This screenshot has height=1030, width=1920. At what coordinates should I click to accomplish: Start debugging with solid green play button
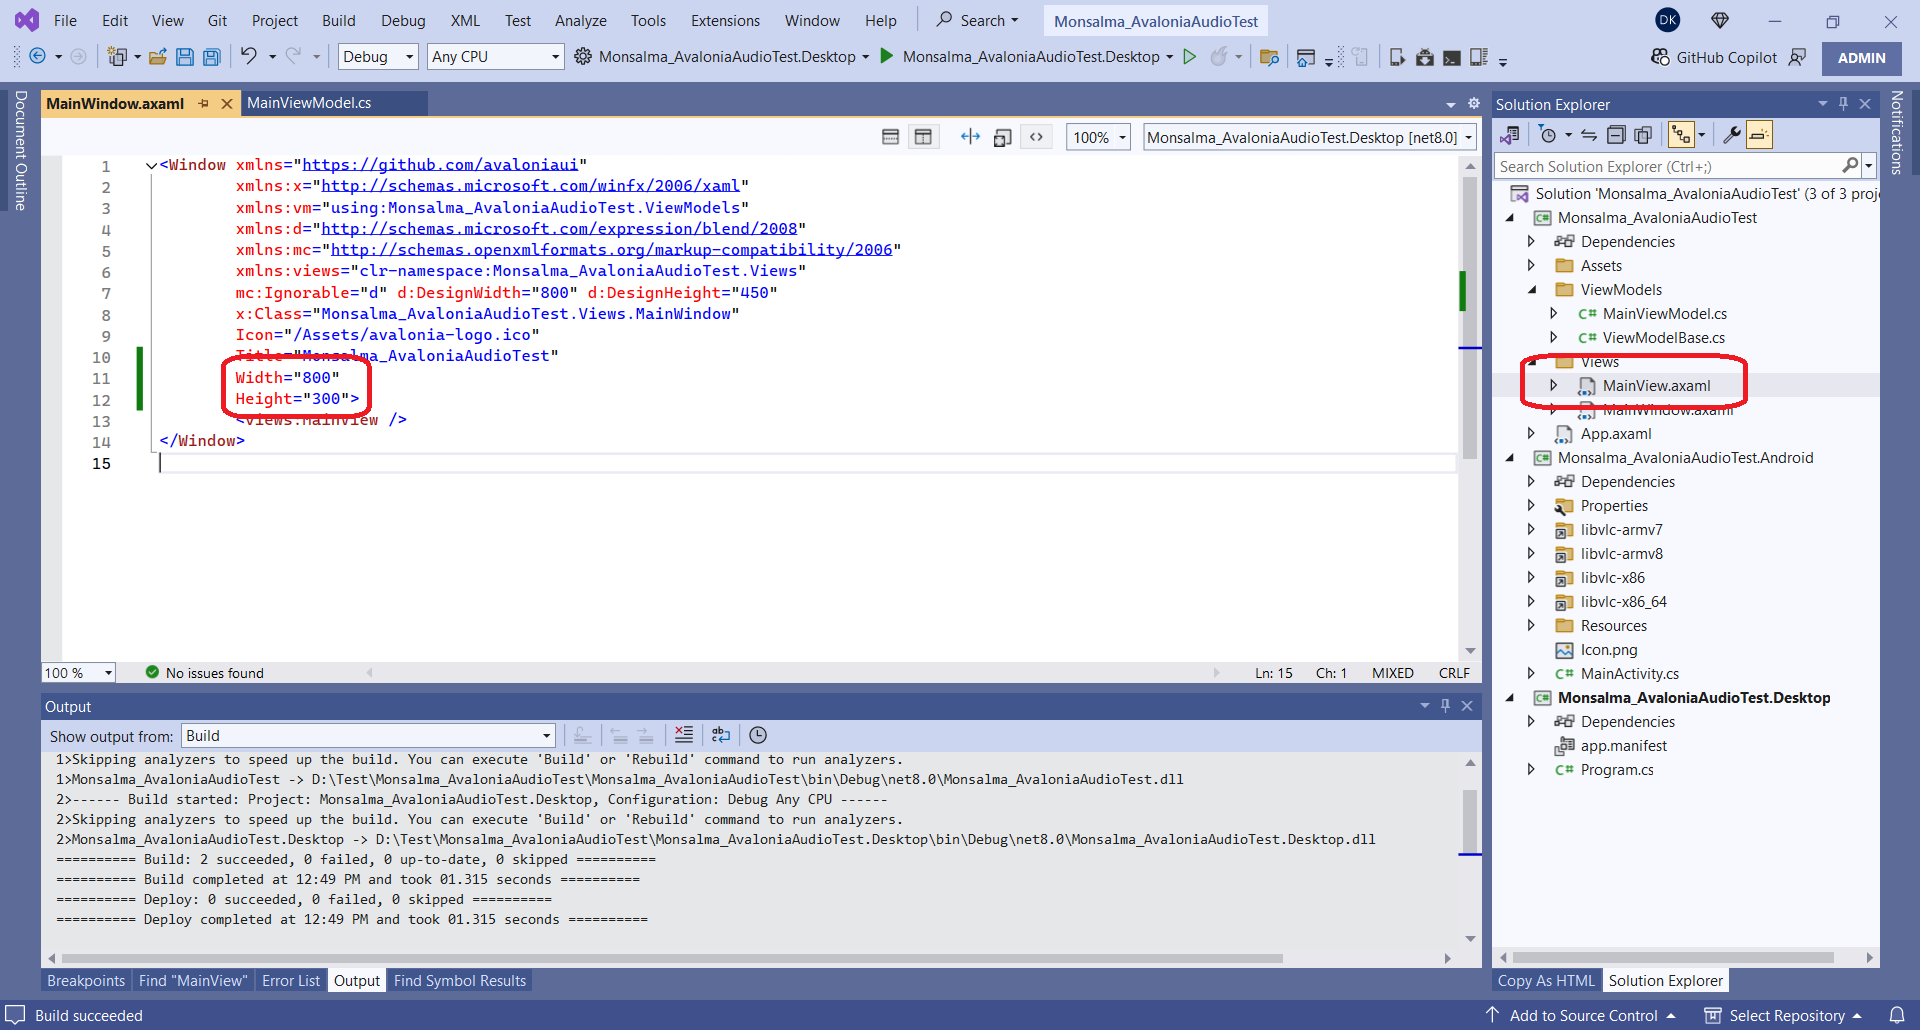[886, 56]
